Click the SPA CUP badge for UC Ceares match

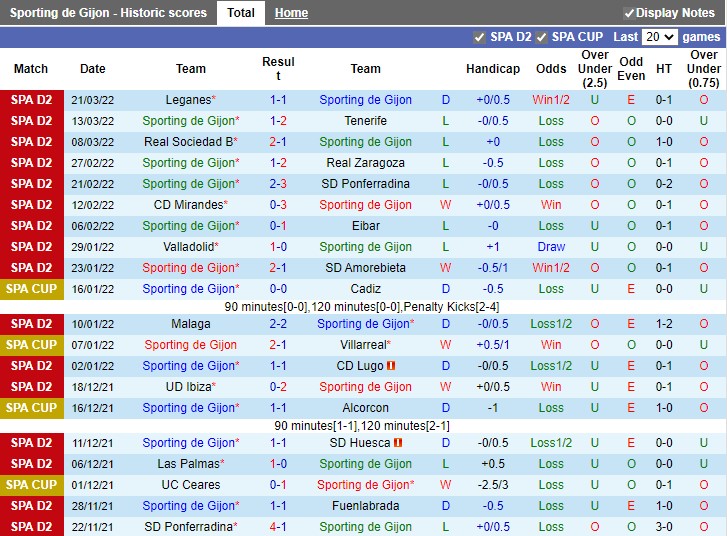tap(31, 485)
